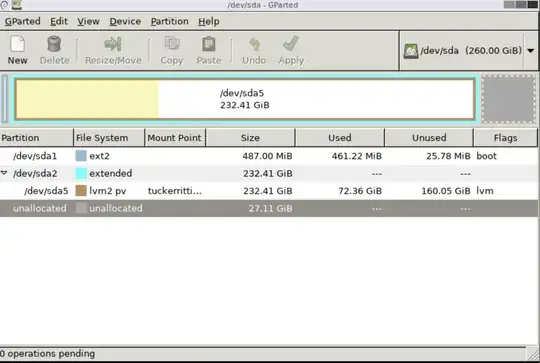Click the 487.00 MiB size value

[267, 156]
